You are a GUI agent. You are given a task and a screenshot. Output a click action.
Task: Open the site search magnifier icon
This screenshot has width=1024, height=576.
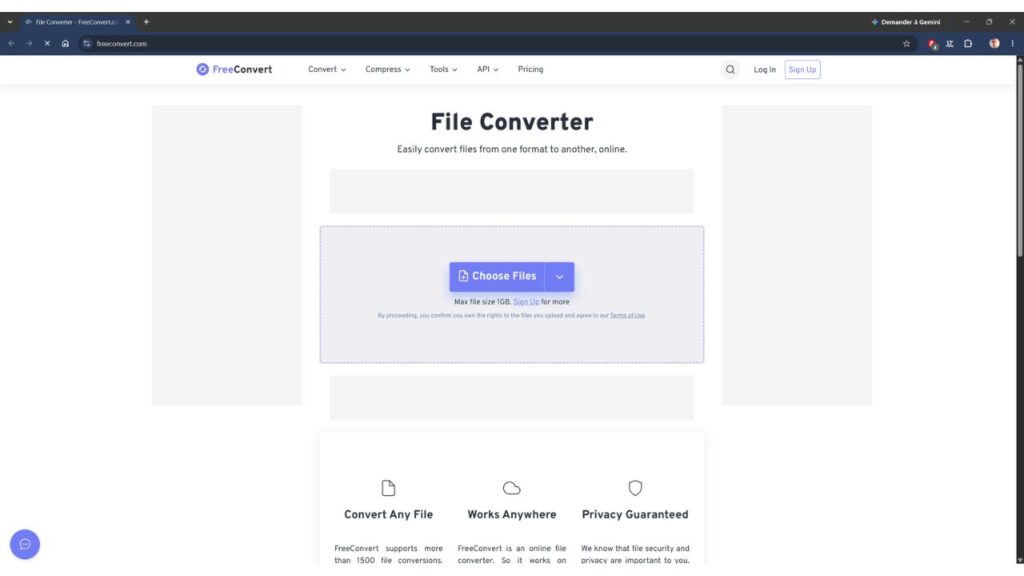[730, 69]
